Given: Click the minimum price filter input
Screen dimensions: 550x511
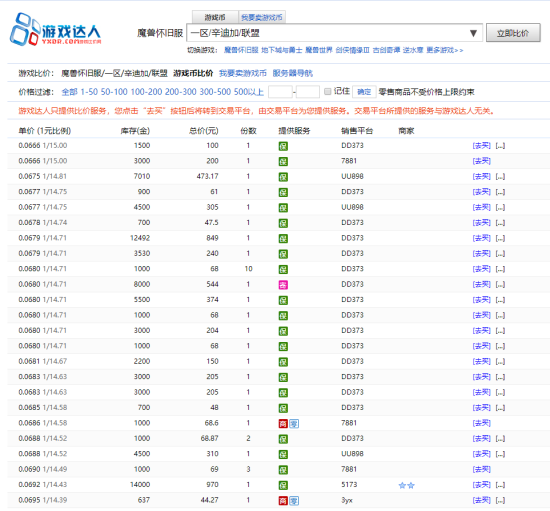Looking at the screenshot, I should tap(280, 92).
